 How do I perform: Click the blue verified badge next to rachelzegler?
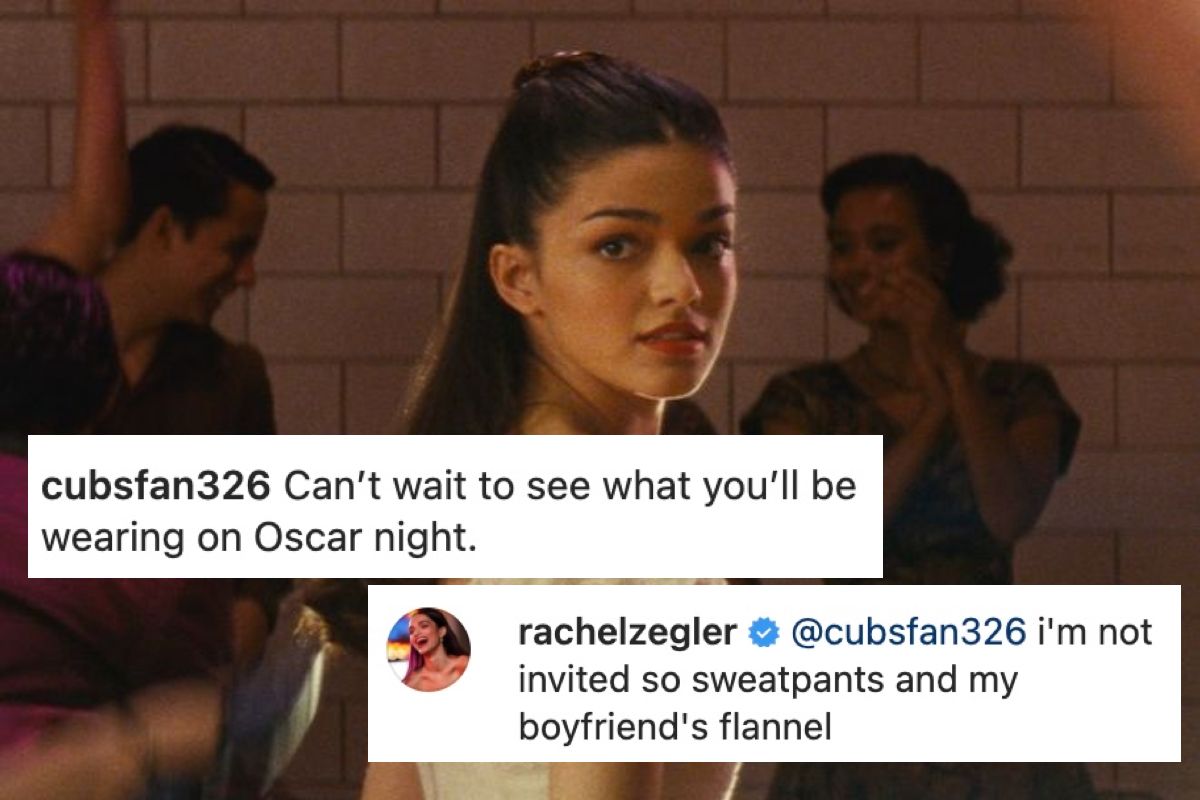pos(765,632)
